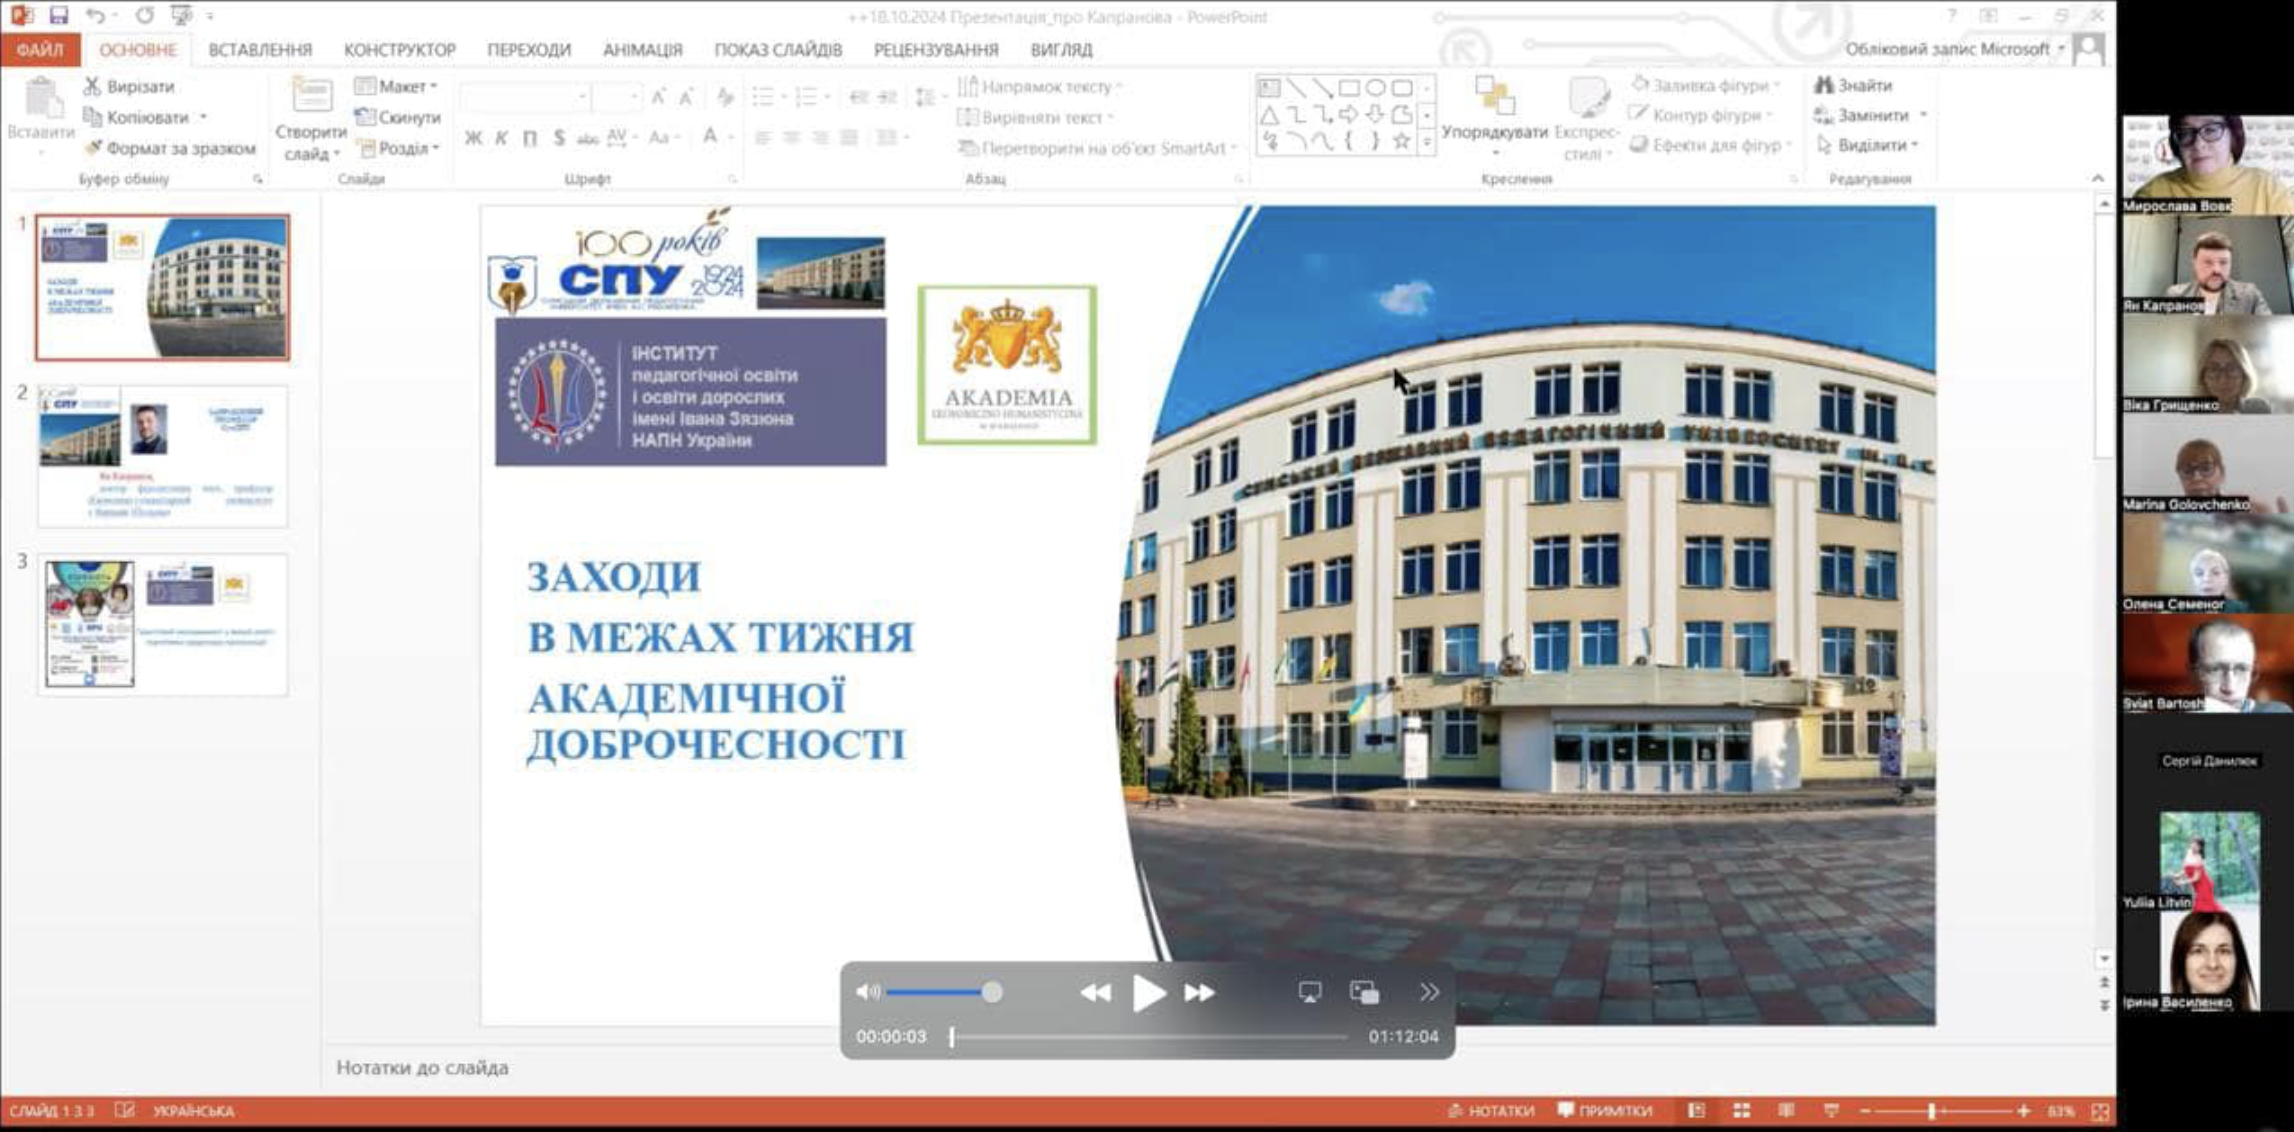Click the star shape in the shapes gallery

1401,141
